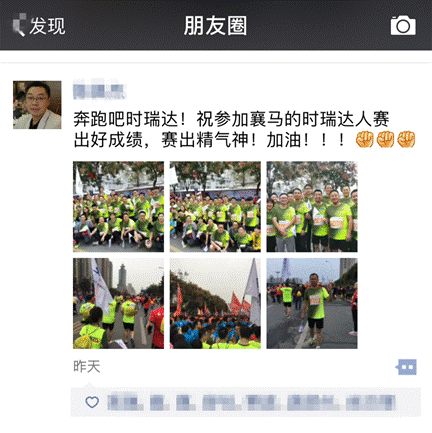
Task: View second group photo with banner
Action: 215,206
